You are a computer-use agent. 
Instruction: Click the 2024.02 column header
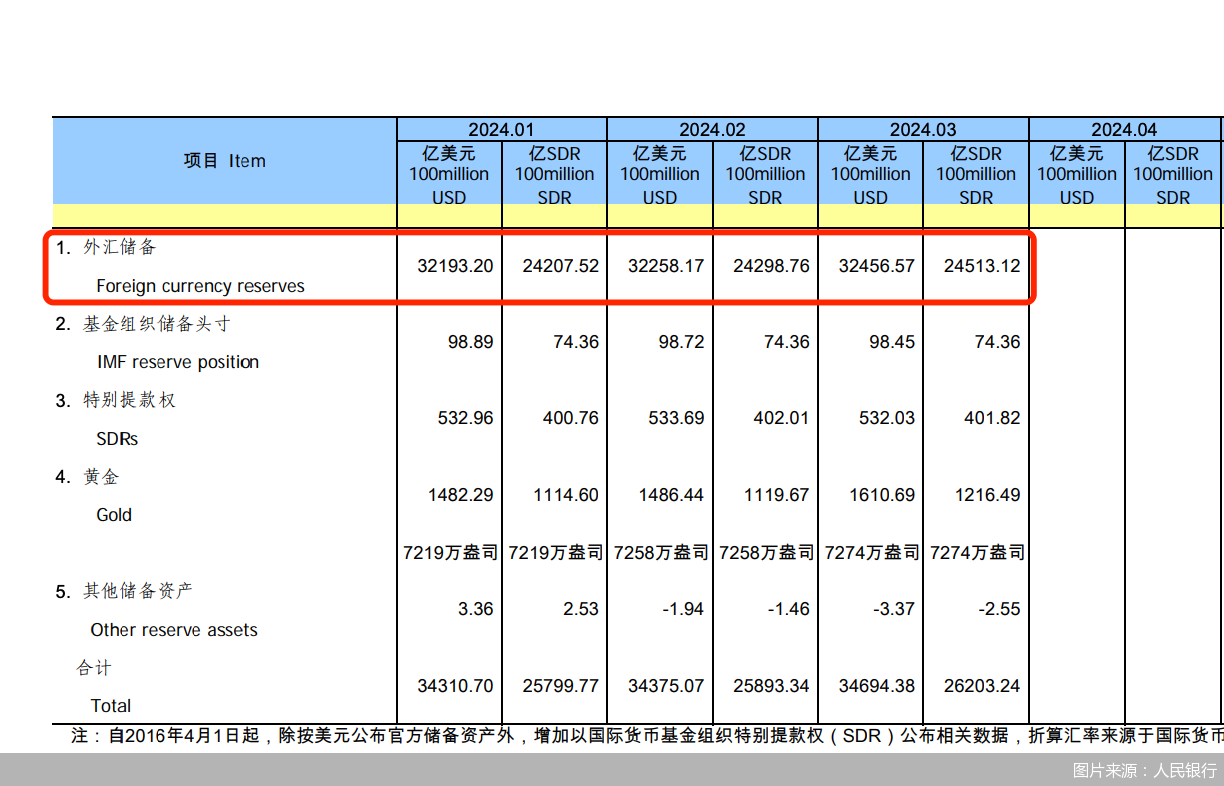click(712, 130)
